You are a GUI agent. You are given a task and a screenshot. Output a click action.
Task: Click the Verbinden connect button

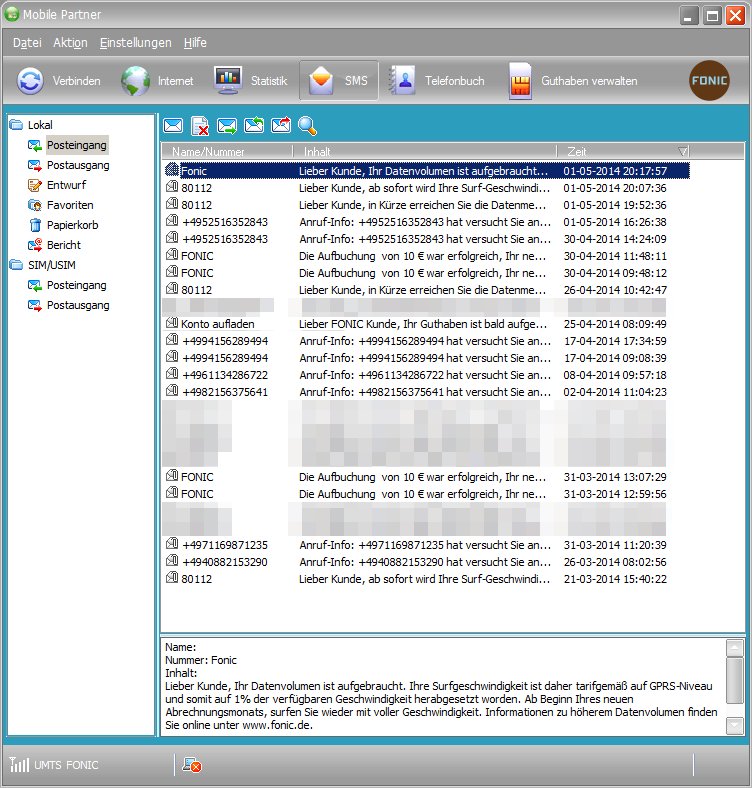pos(59,81)
